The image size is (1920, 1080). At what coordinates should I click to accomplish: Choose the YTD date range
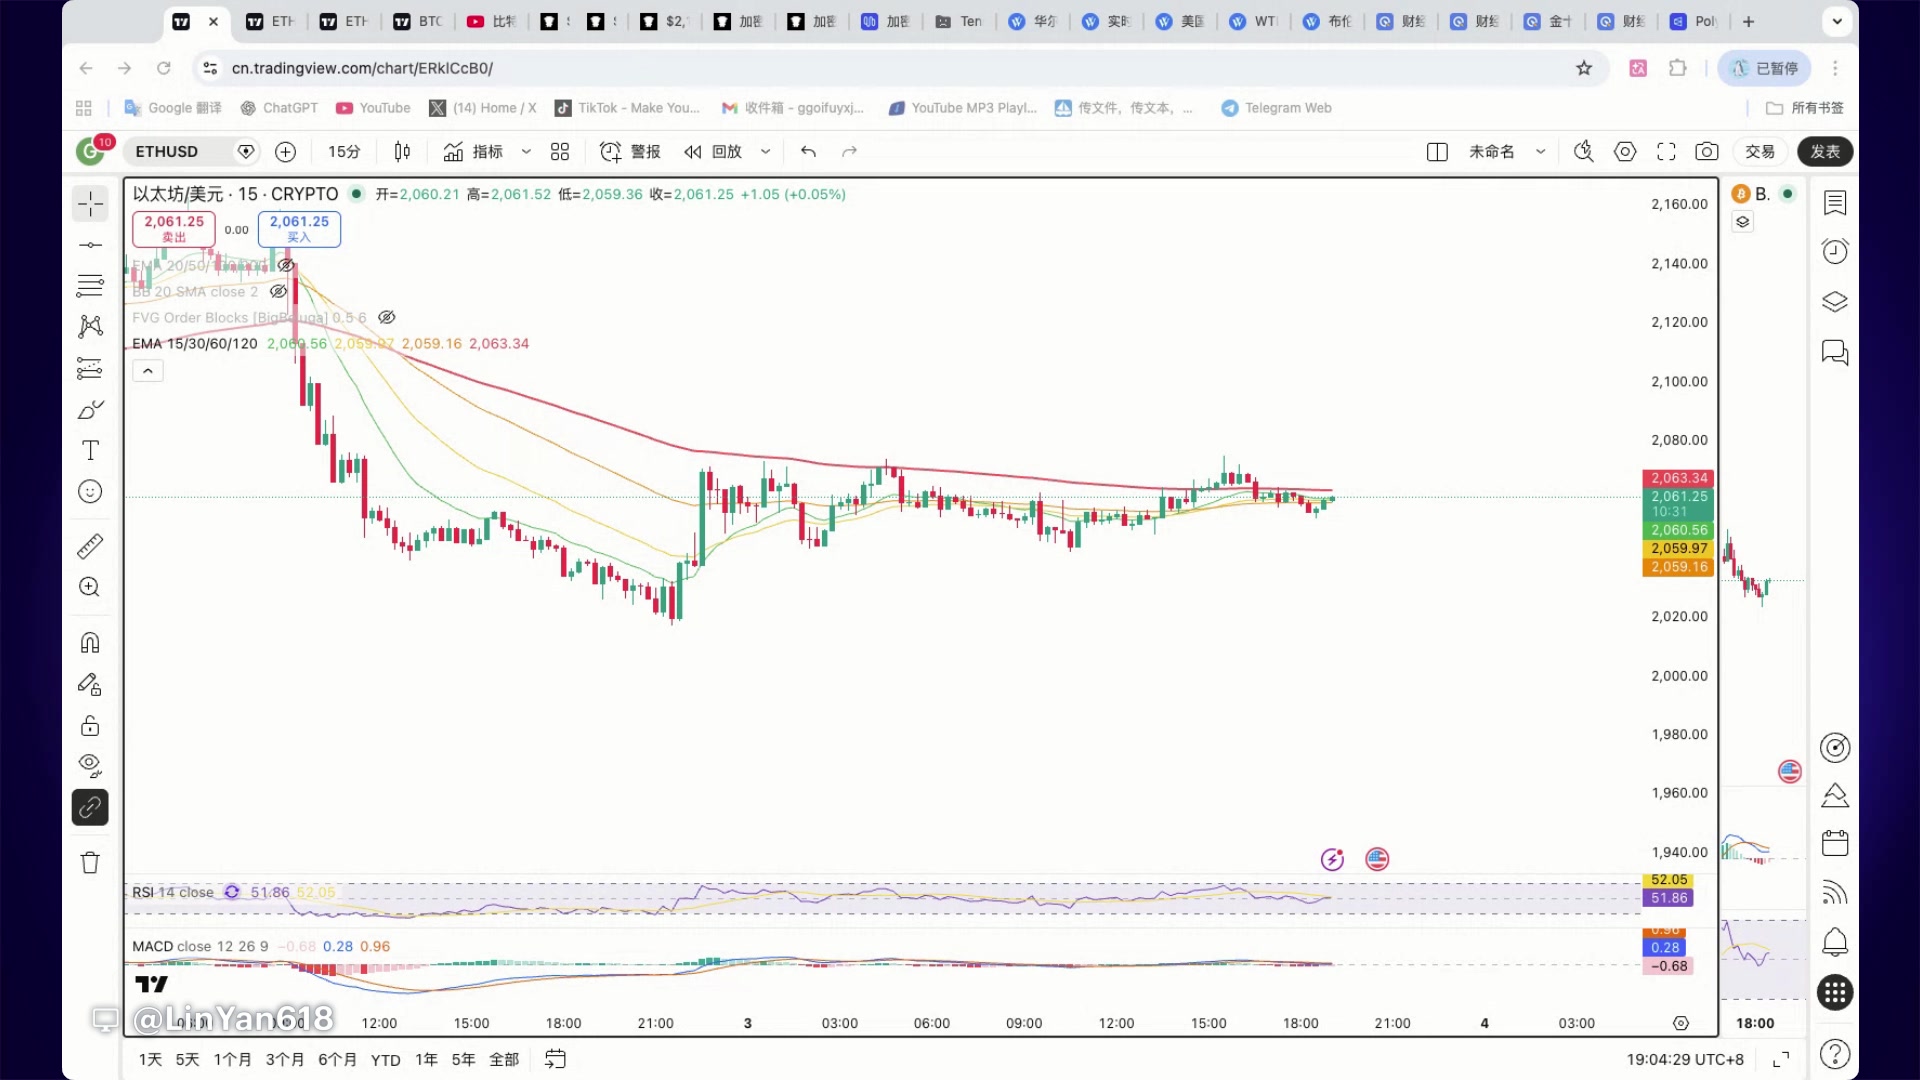pyautogui.click(x=385, y=1059)
